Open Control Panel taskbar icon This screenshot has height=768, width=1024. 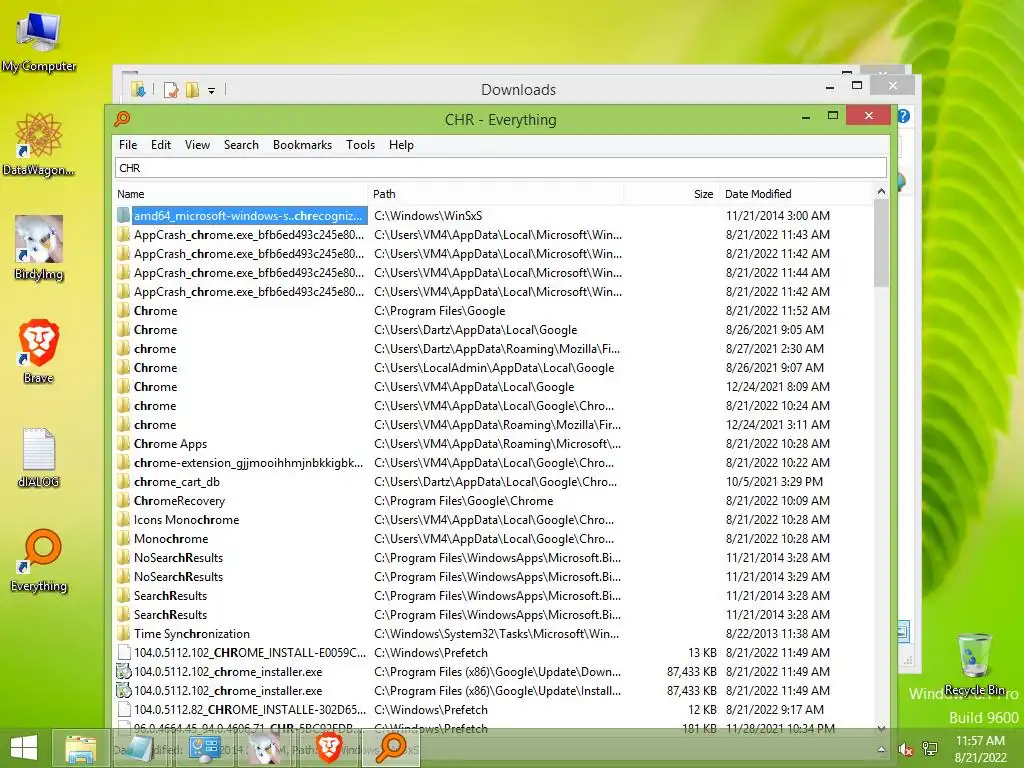(204, 748)
